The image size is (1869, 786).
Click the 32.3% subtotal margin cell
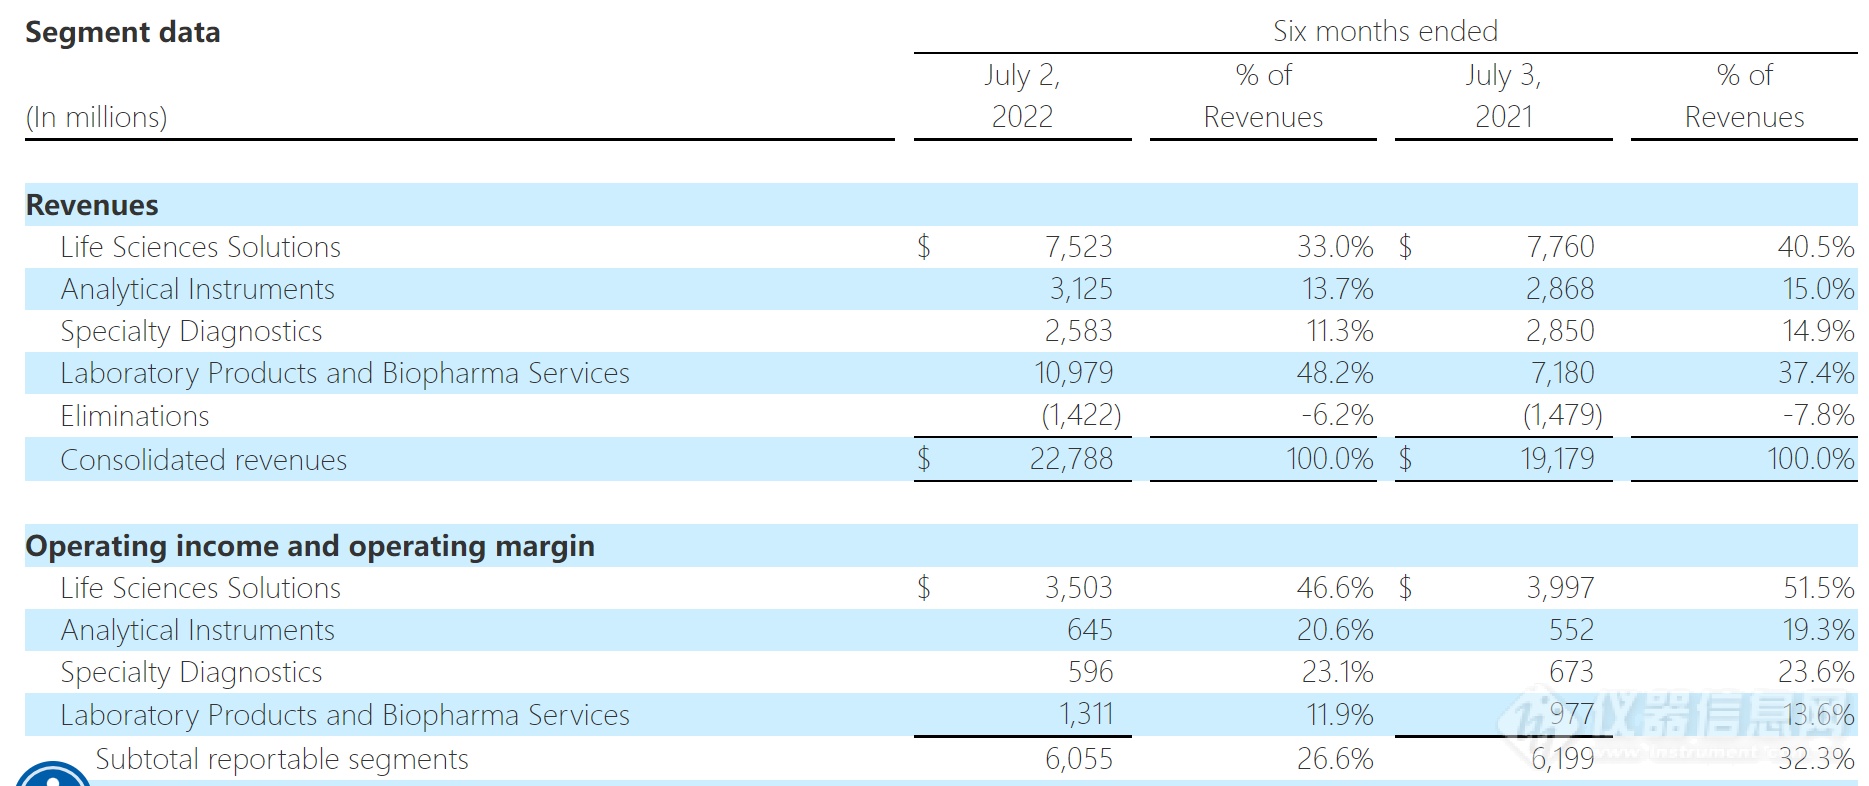point(1816,759)
